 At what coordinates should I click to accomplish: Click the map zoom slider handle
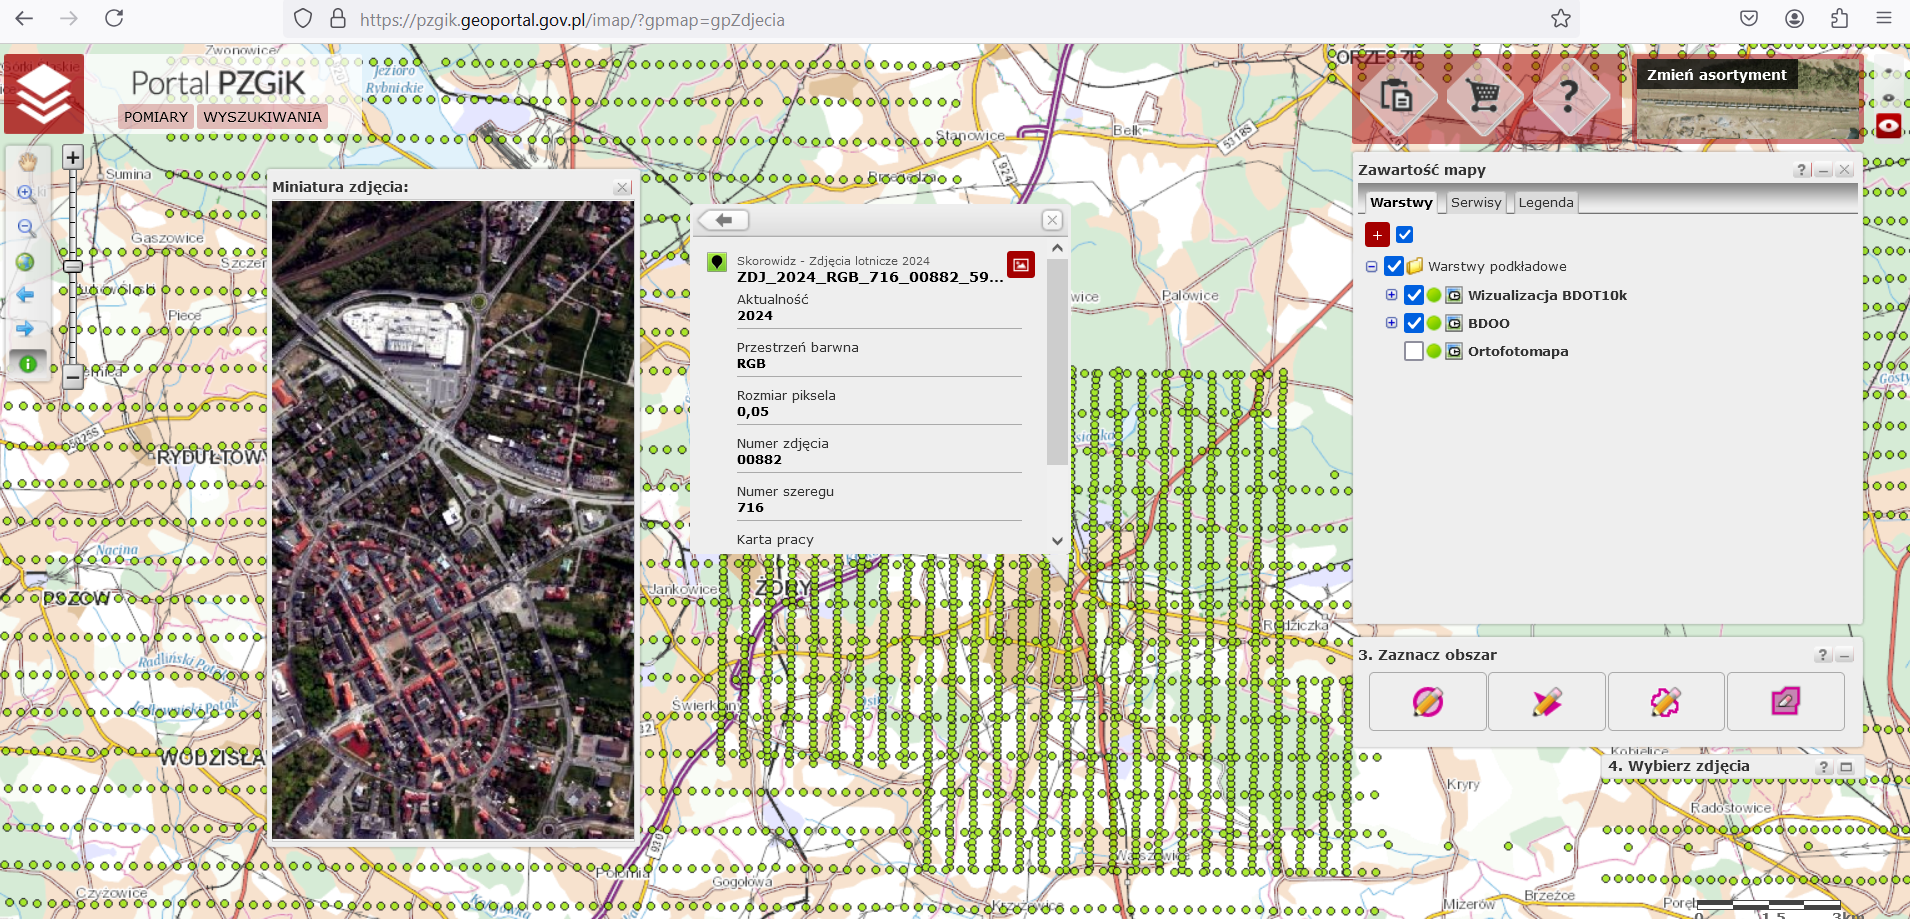pyautogui.click(x=73, y=266)
